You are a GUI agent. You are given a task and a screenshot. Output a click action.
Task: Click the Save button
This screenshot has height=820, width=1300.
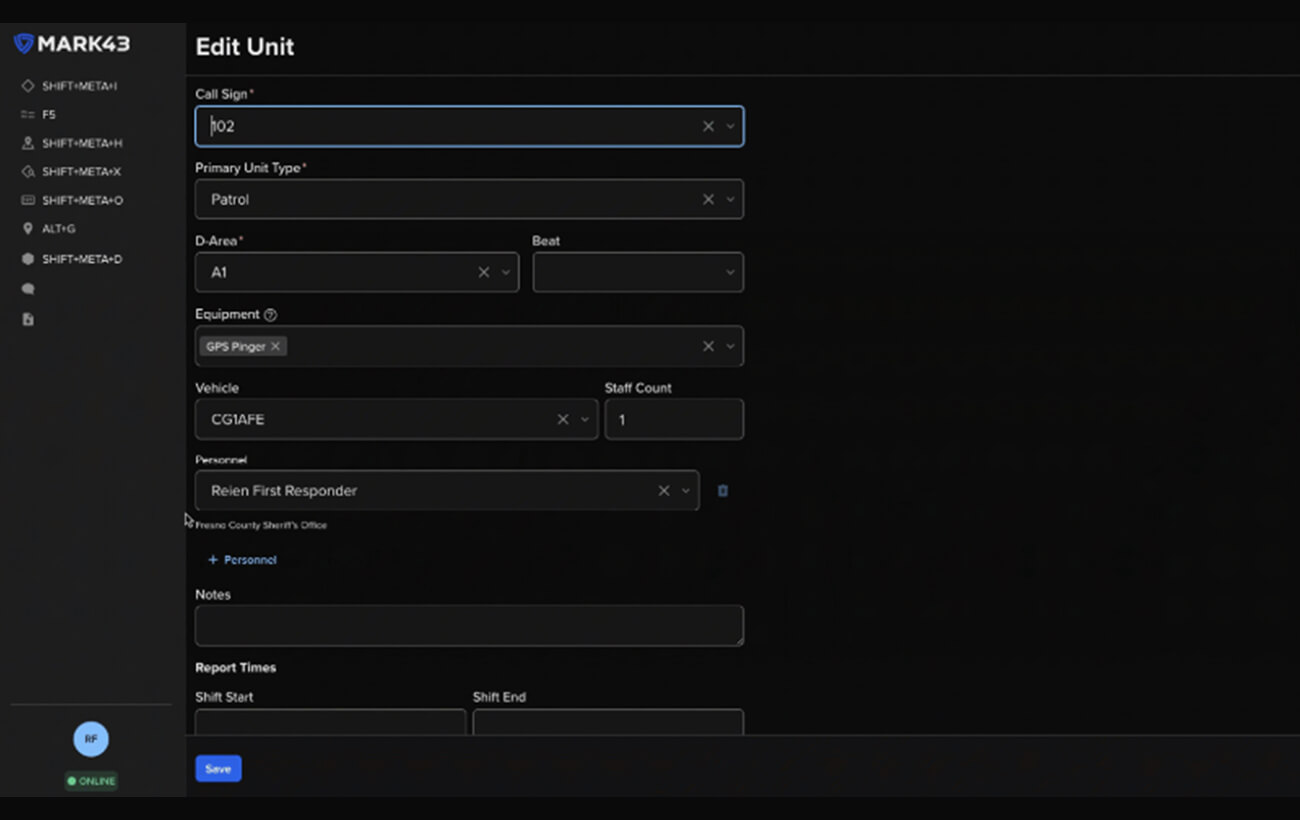click(x=218, y=769)
